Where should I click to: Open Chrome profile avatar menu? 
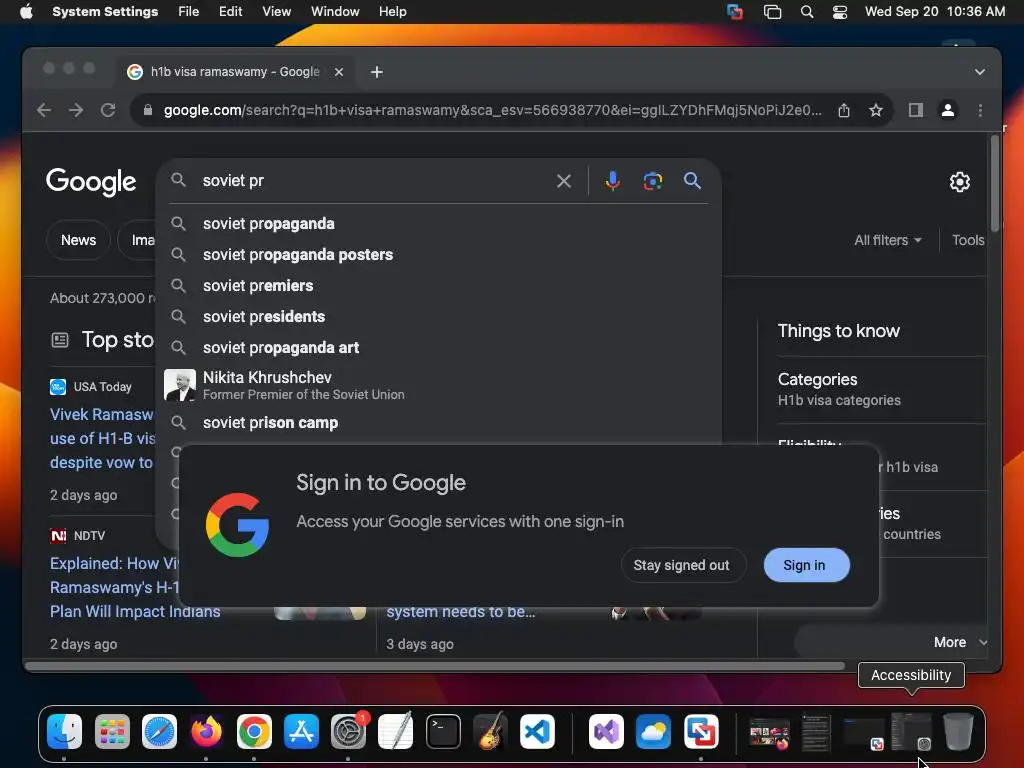point(948,110)
